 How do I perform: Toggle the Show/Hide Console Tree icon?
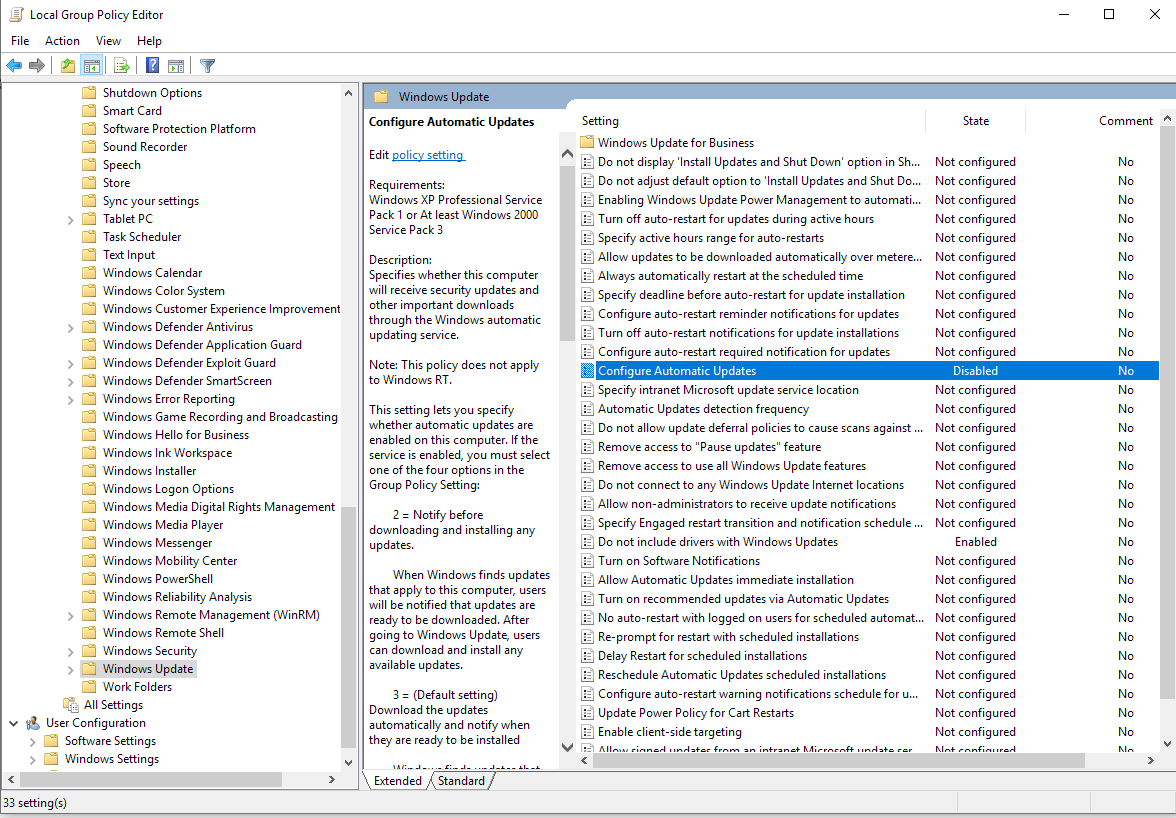coord(92,66)
